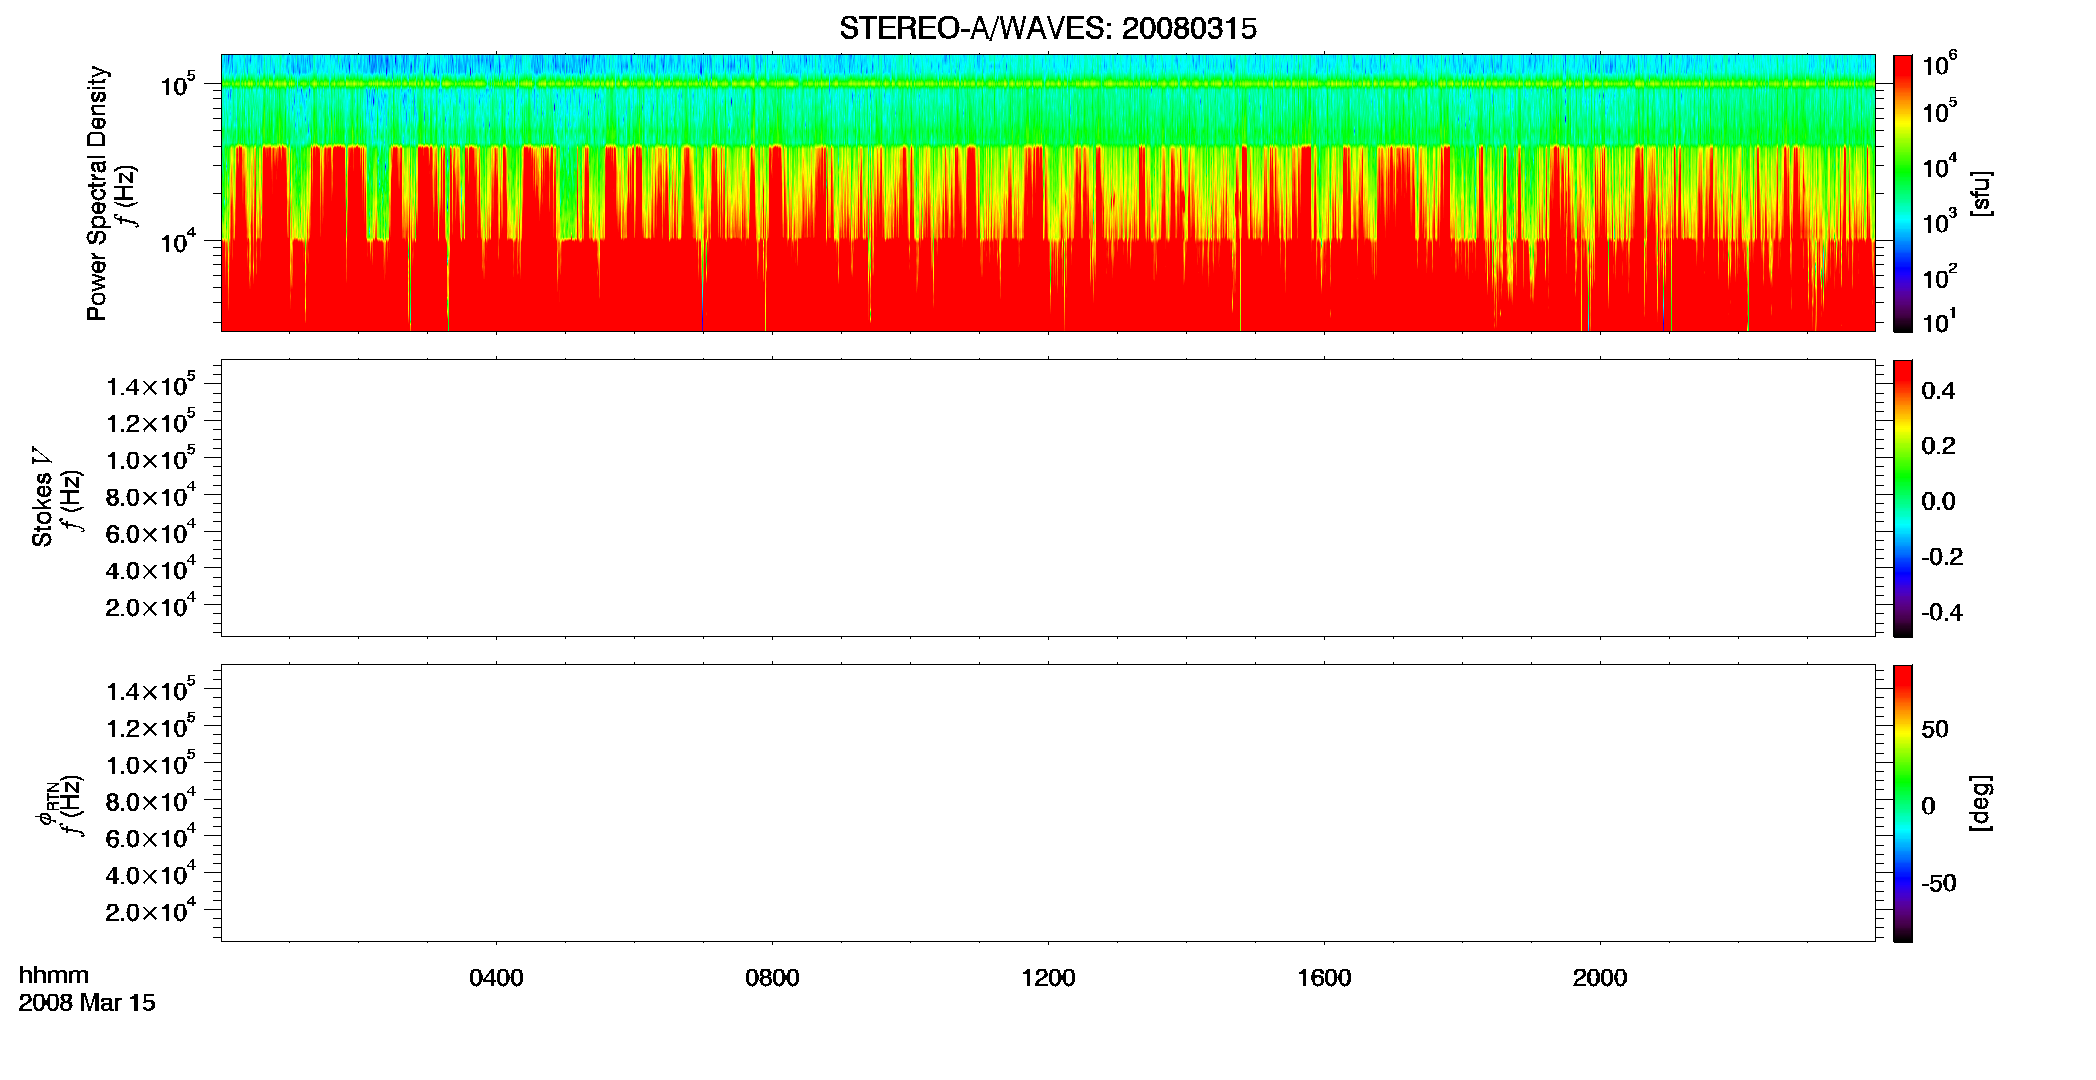Click the 0400 time tick label
Image resolution: width=2096 pixels, height=1080 pixels.
click(496, 978)
